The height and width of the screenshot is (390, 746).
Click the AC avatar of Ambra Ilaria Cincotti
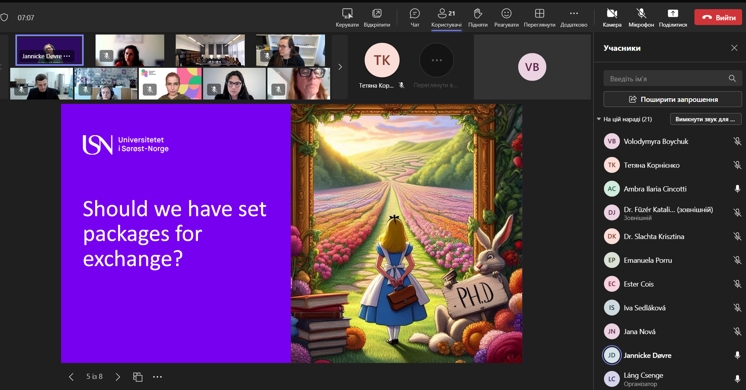point(612,189)
